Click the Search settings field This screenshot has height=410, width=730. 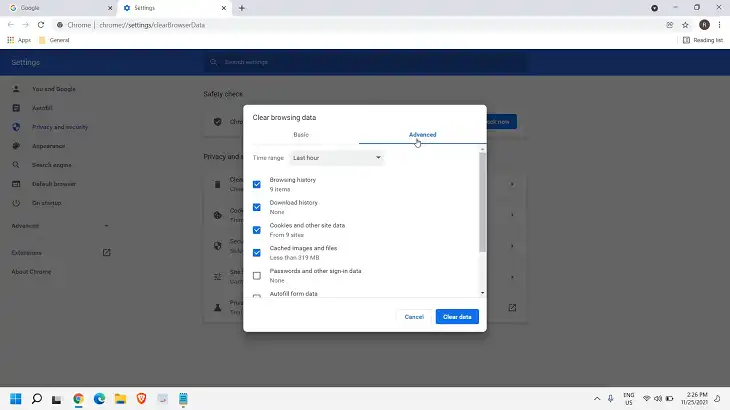pyautogui.click(x=366, y=62)
